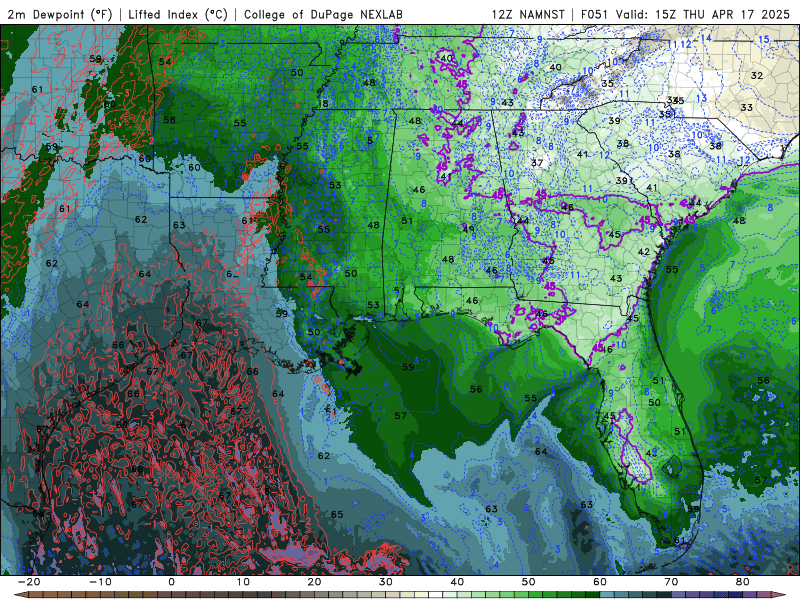Click the '30' label on the color scale

click(386, 582)
